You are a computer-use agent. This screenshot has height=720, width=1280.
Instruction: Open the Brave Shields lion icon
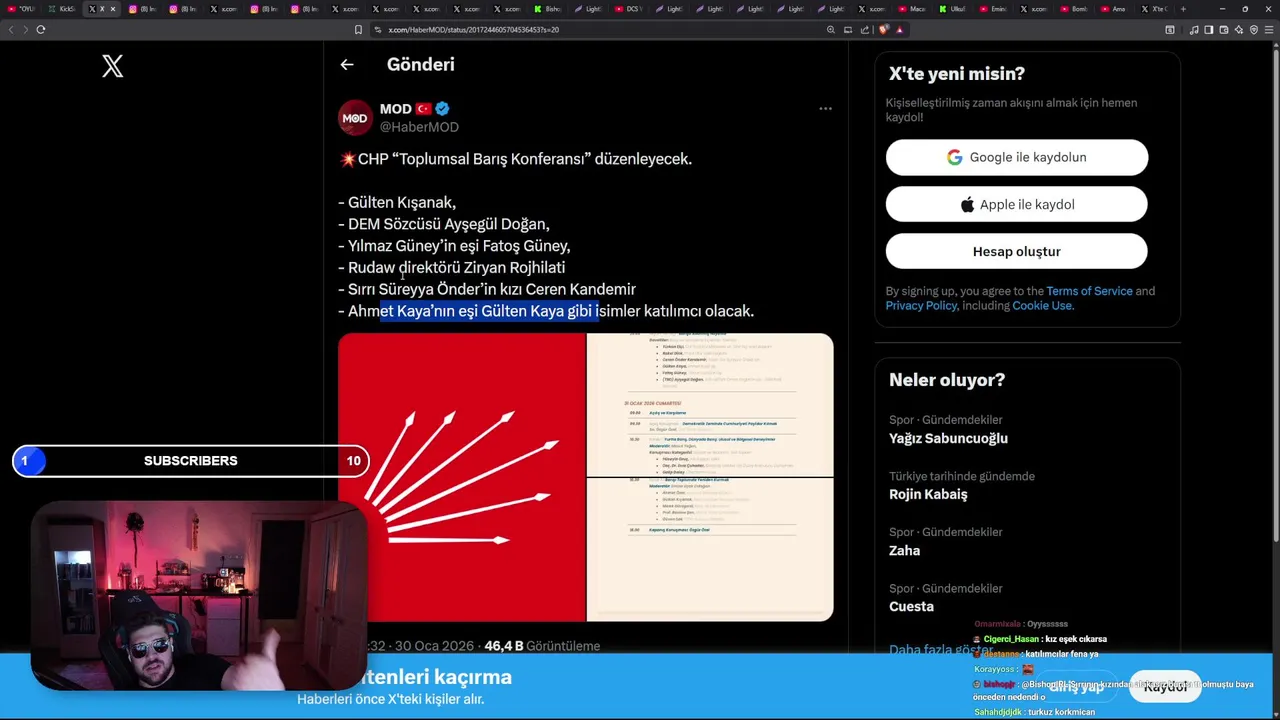[x=884, y=30]
